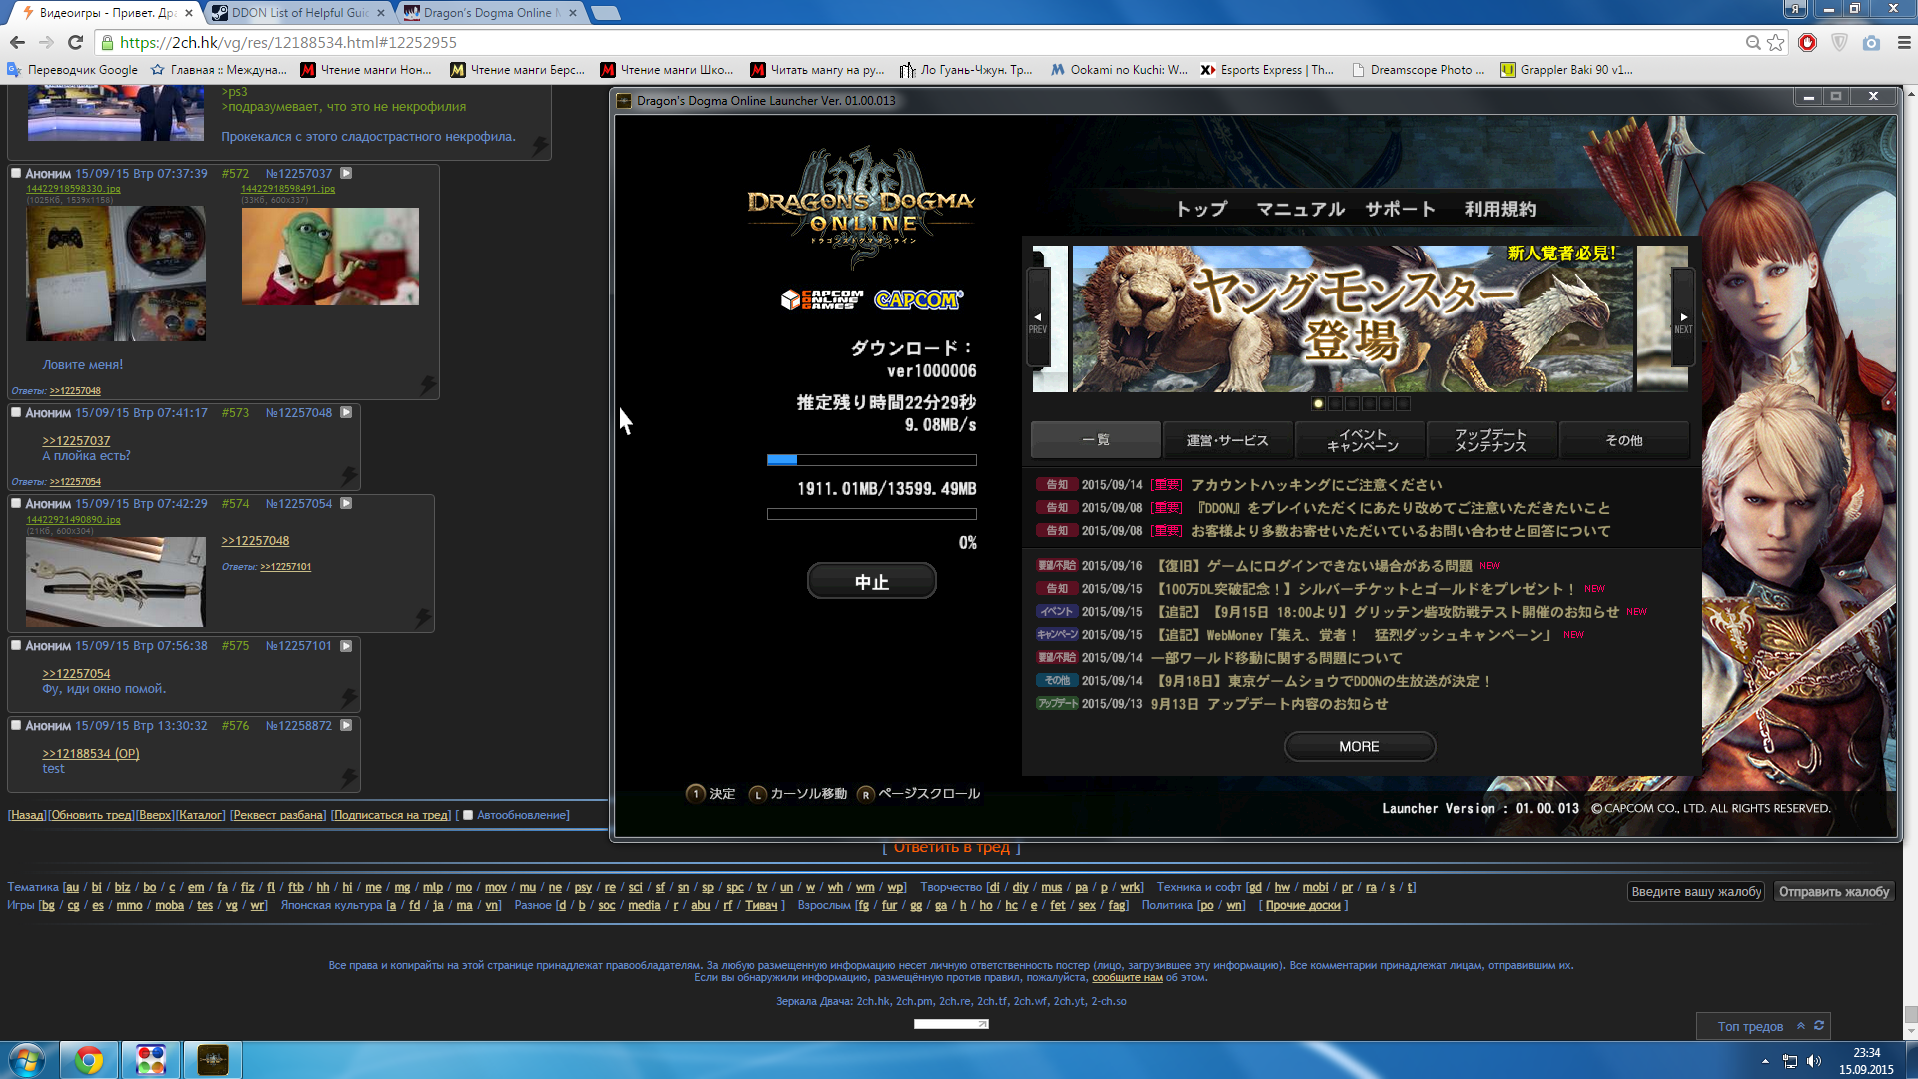The width and height of the screenshot is (1918, 1079).
Task: Click the colorful app icon beside Chrome in taskbar
Action: coord(151,1059)
